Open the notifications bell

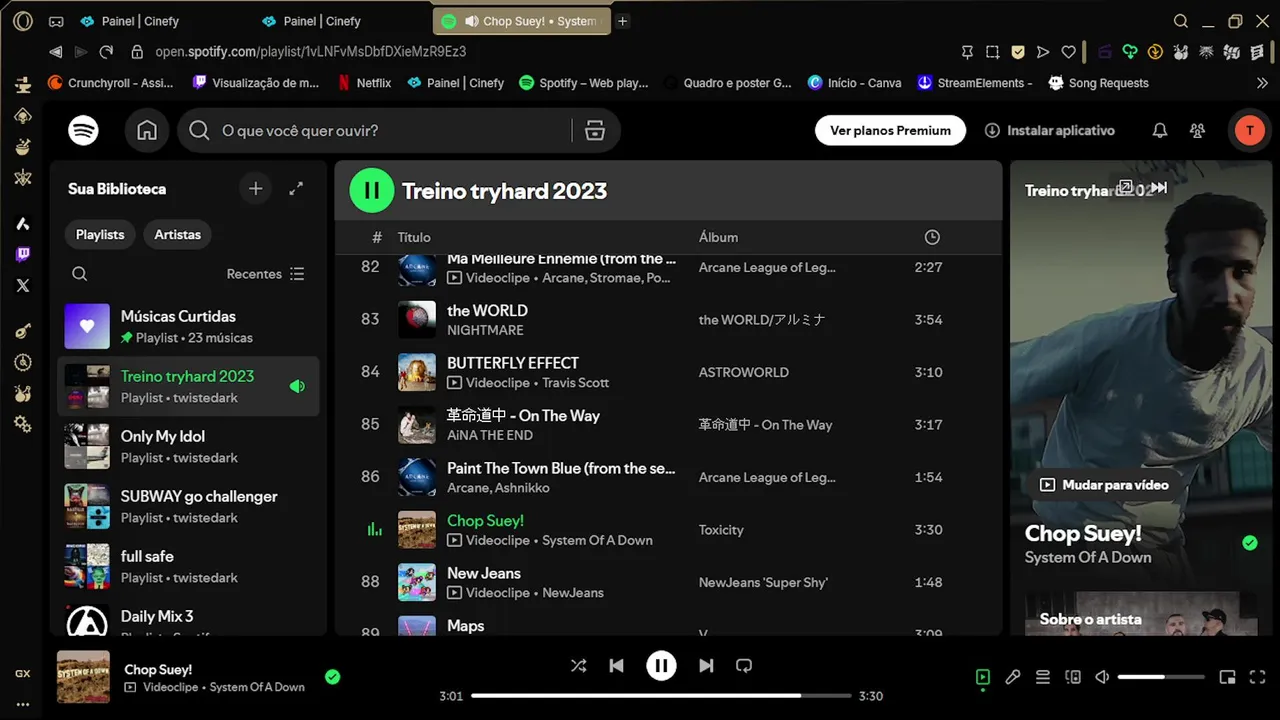click(1160, 130)
